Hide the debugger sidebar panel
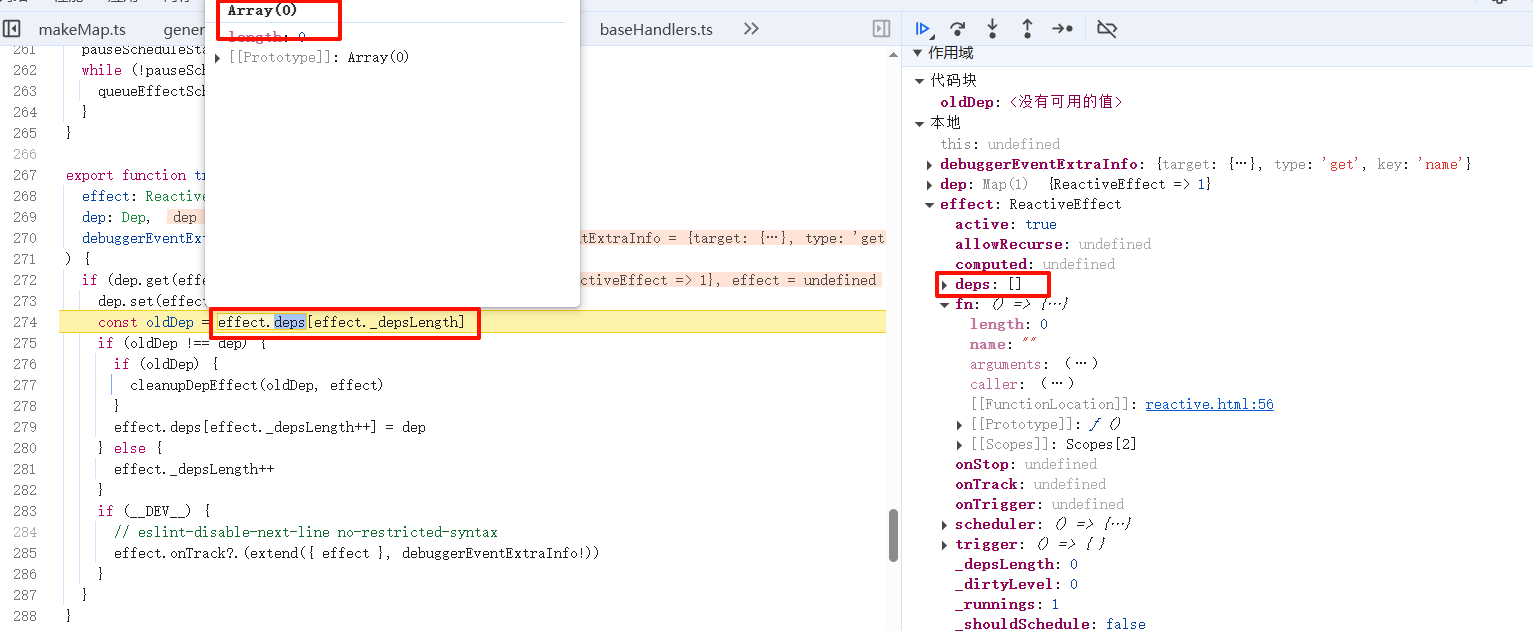This screenshot has height=631, width=1533. [881, 29]
